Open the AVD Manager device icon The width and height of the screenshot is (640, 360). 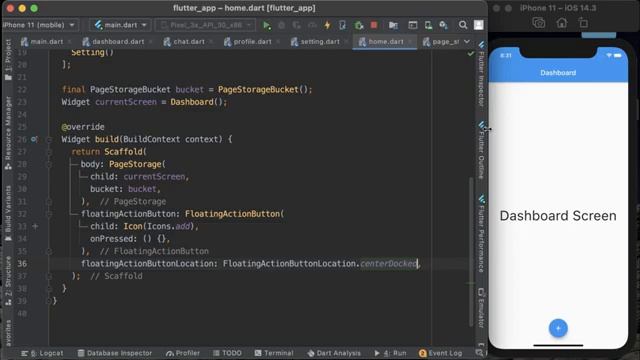tap(428, 25)
